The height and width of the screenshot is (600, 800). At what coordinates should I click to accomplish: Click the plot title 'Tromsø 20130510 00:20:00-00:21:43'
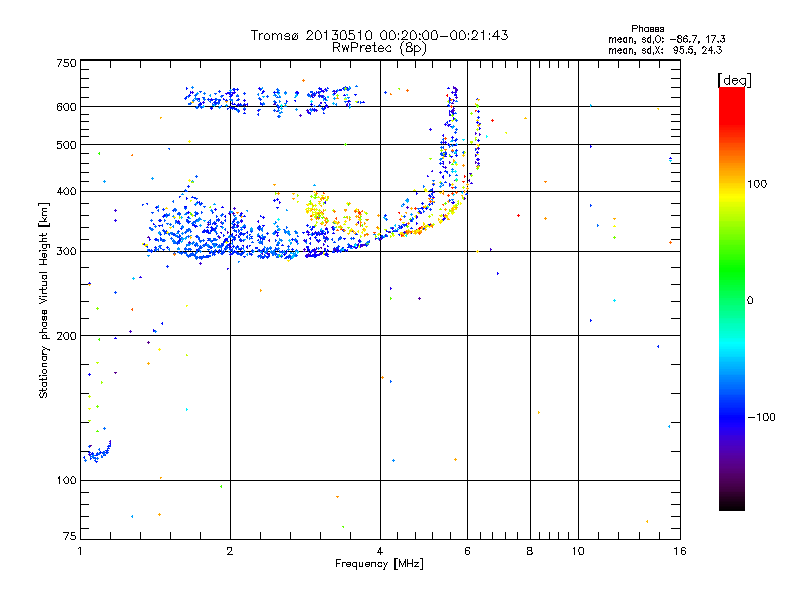point(379,35)
